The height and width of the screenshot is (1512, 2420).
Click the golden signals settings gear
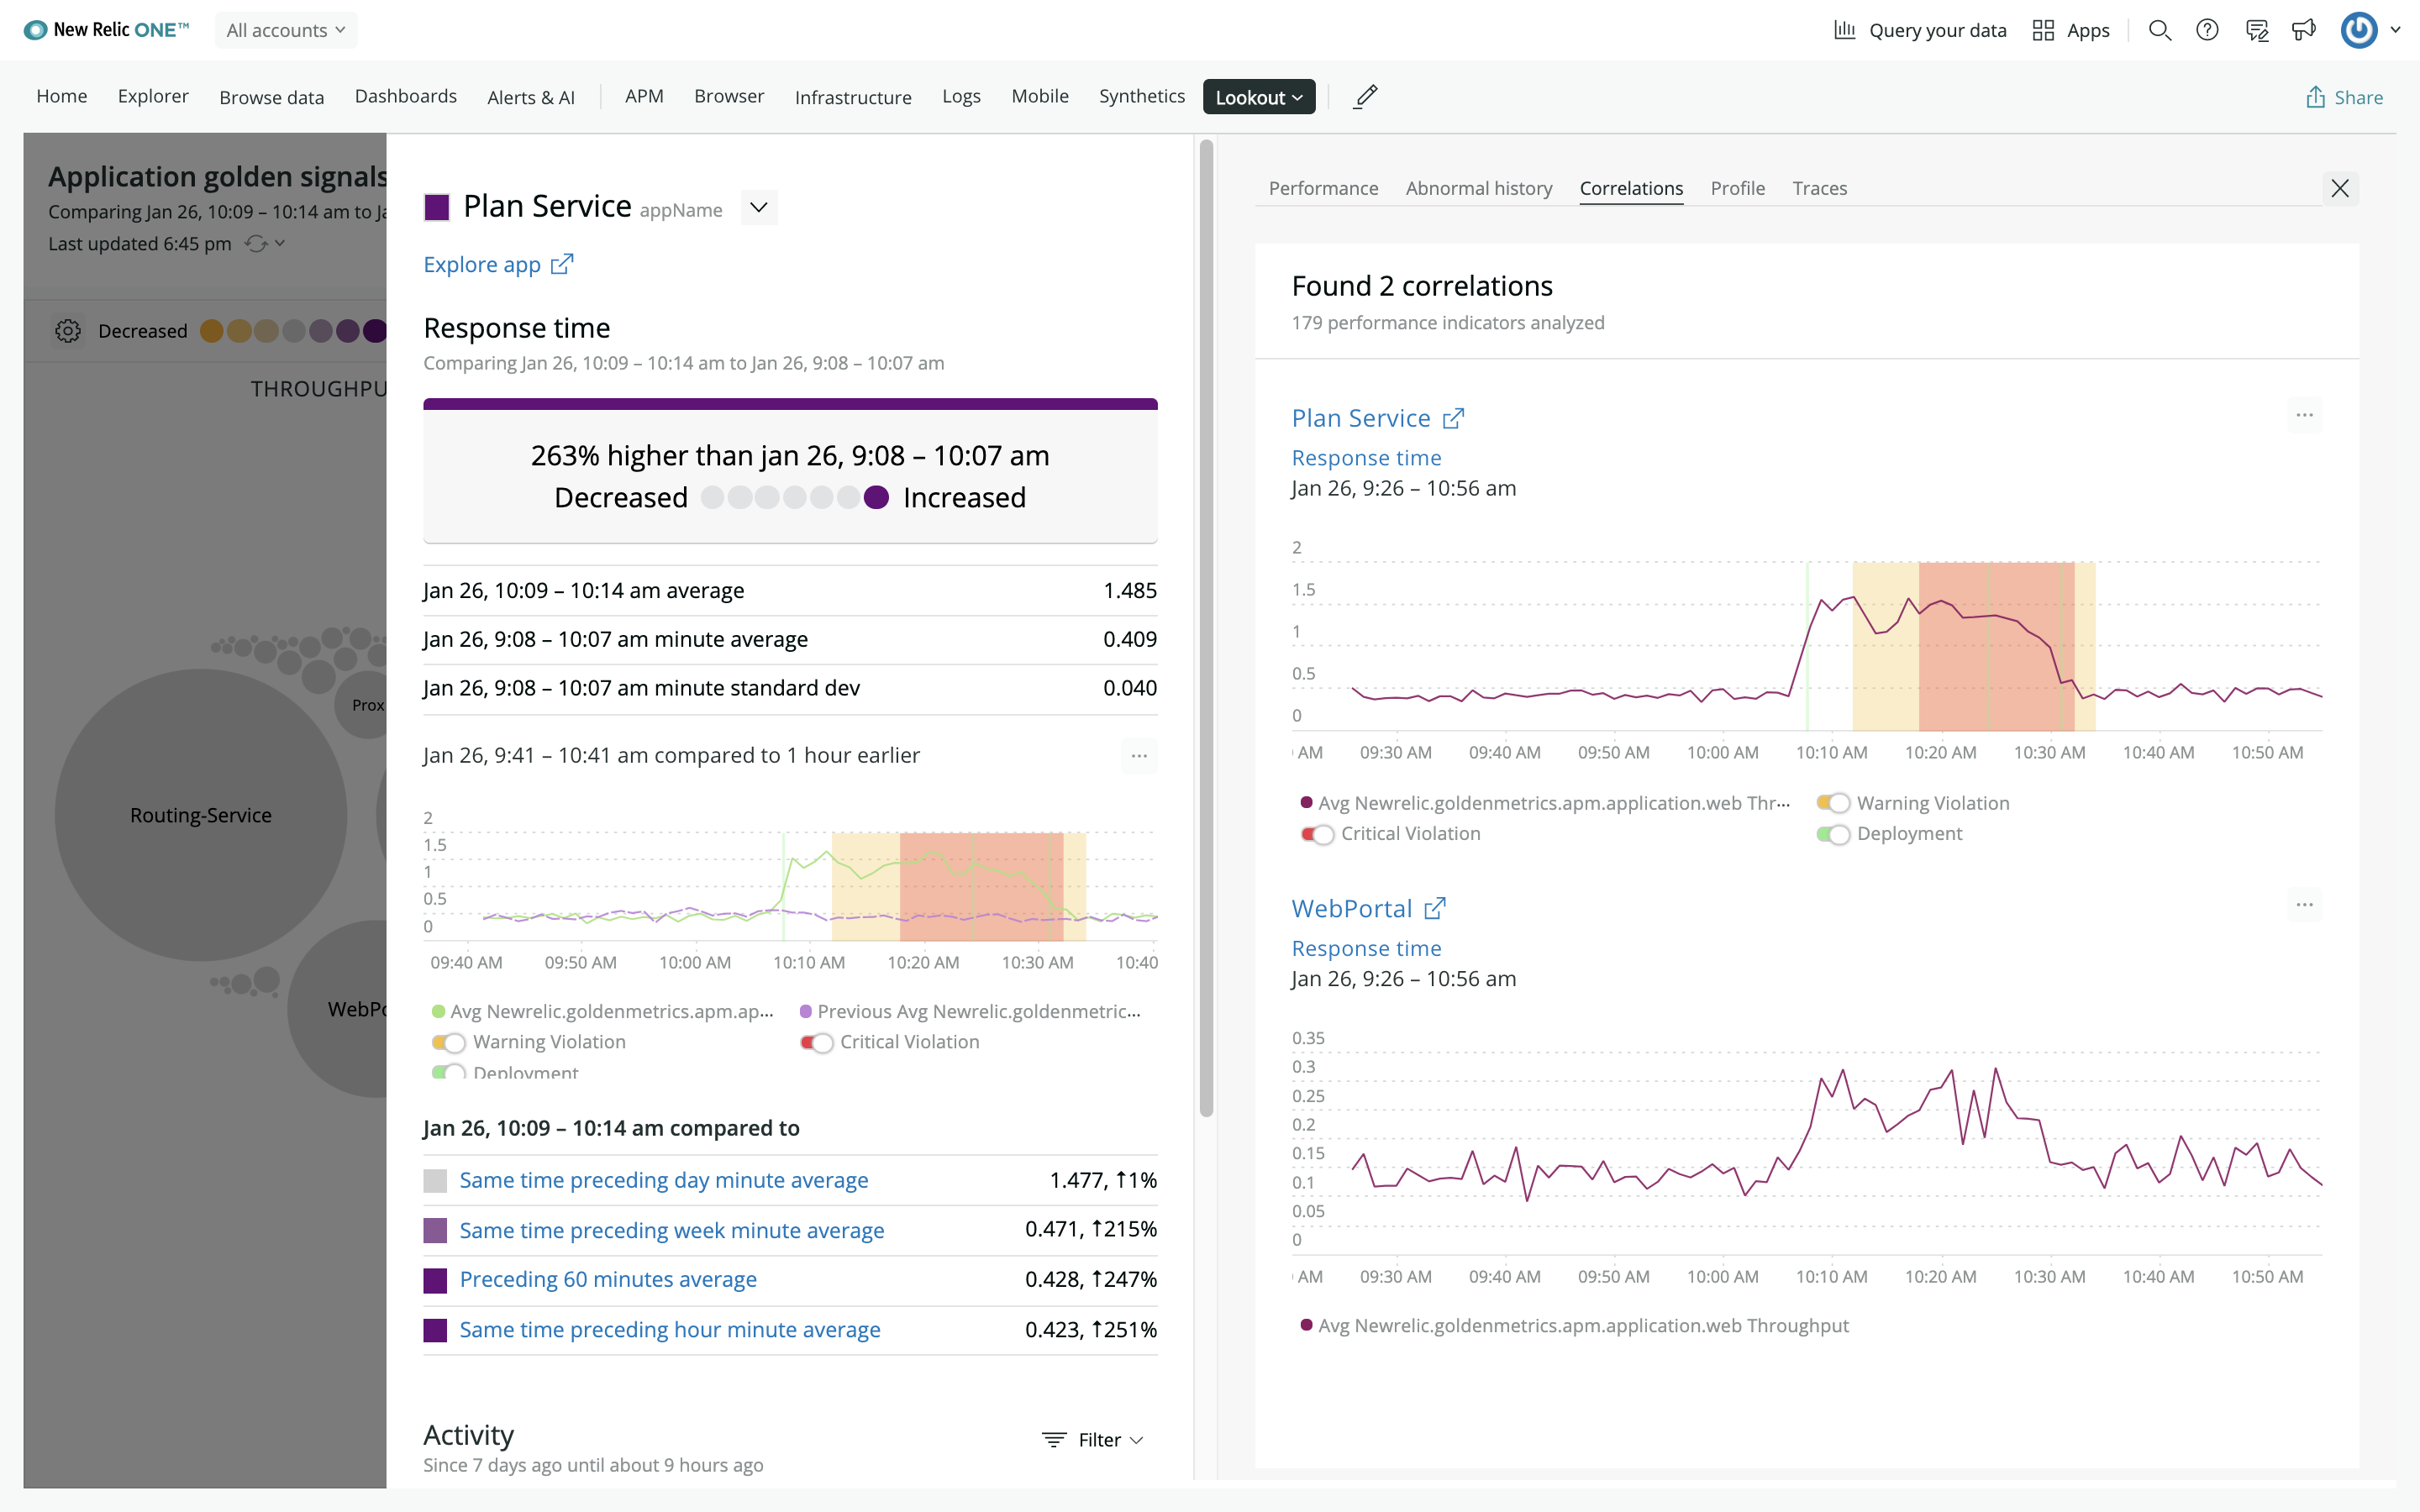pyautogui.click(x=67, y=331)
